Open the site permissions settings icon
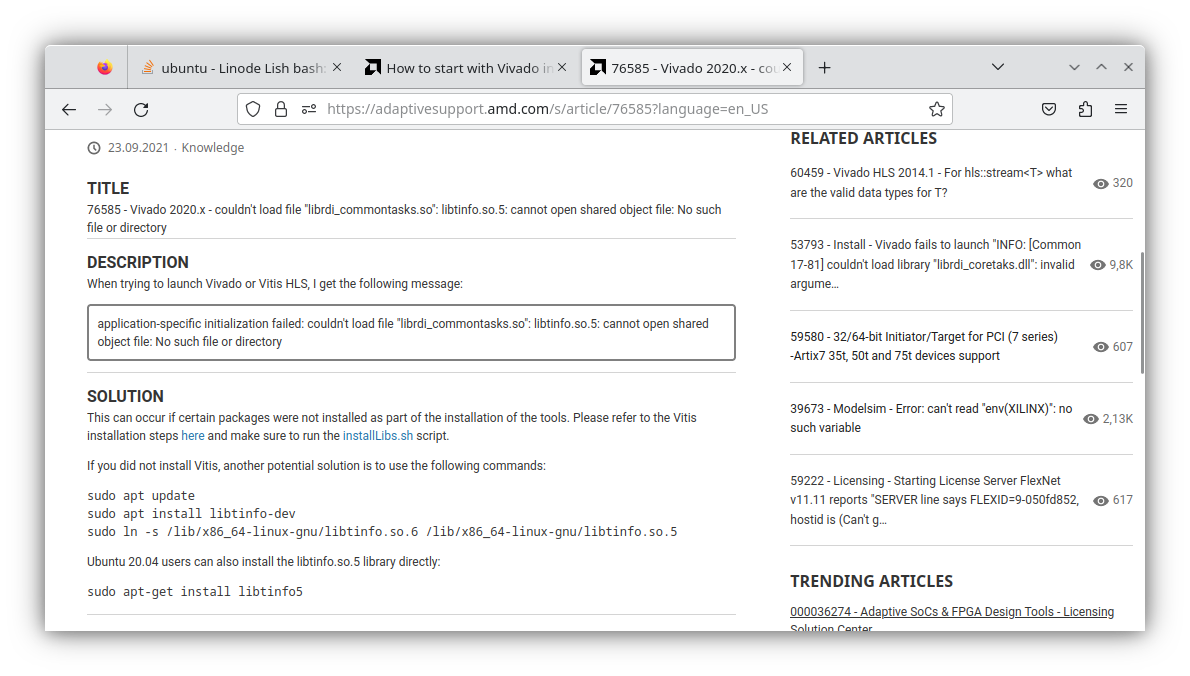Viewport: 1190px width, 676px height. click(308, 108)
